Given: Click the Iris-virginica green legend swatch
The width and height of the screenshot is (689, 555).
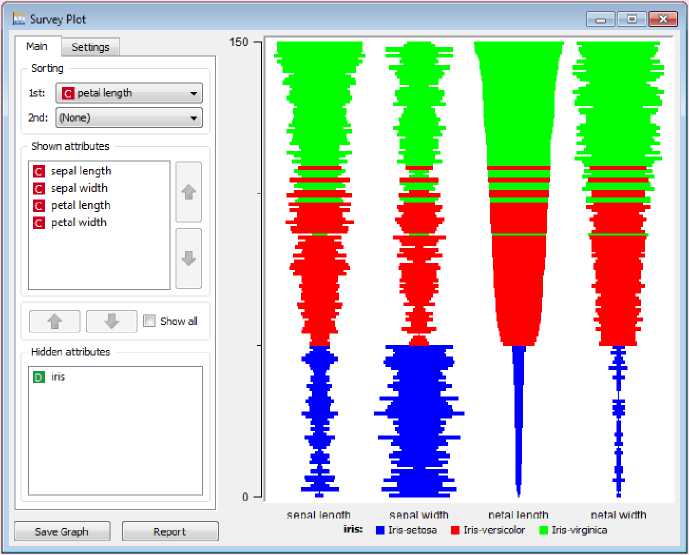Looking at the screenshot, I should [x=543, y=530].
